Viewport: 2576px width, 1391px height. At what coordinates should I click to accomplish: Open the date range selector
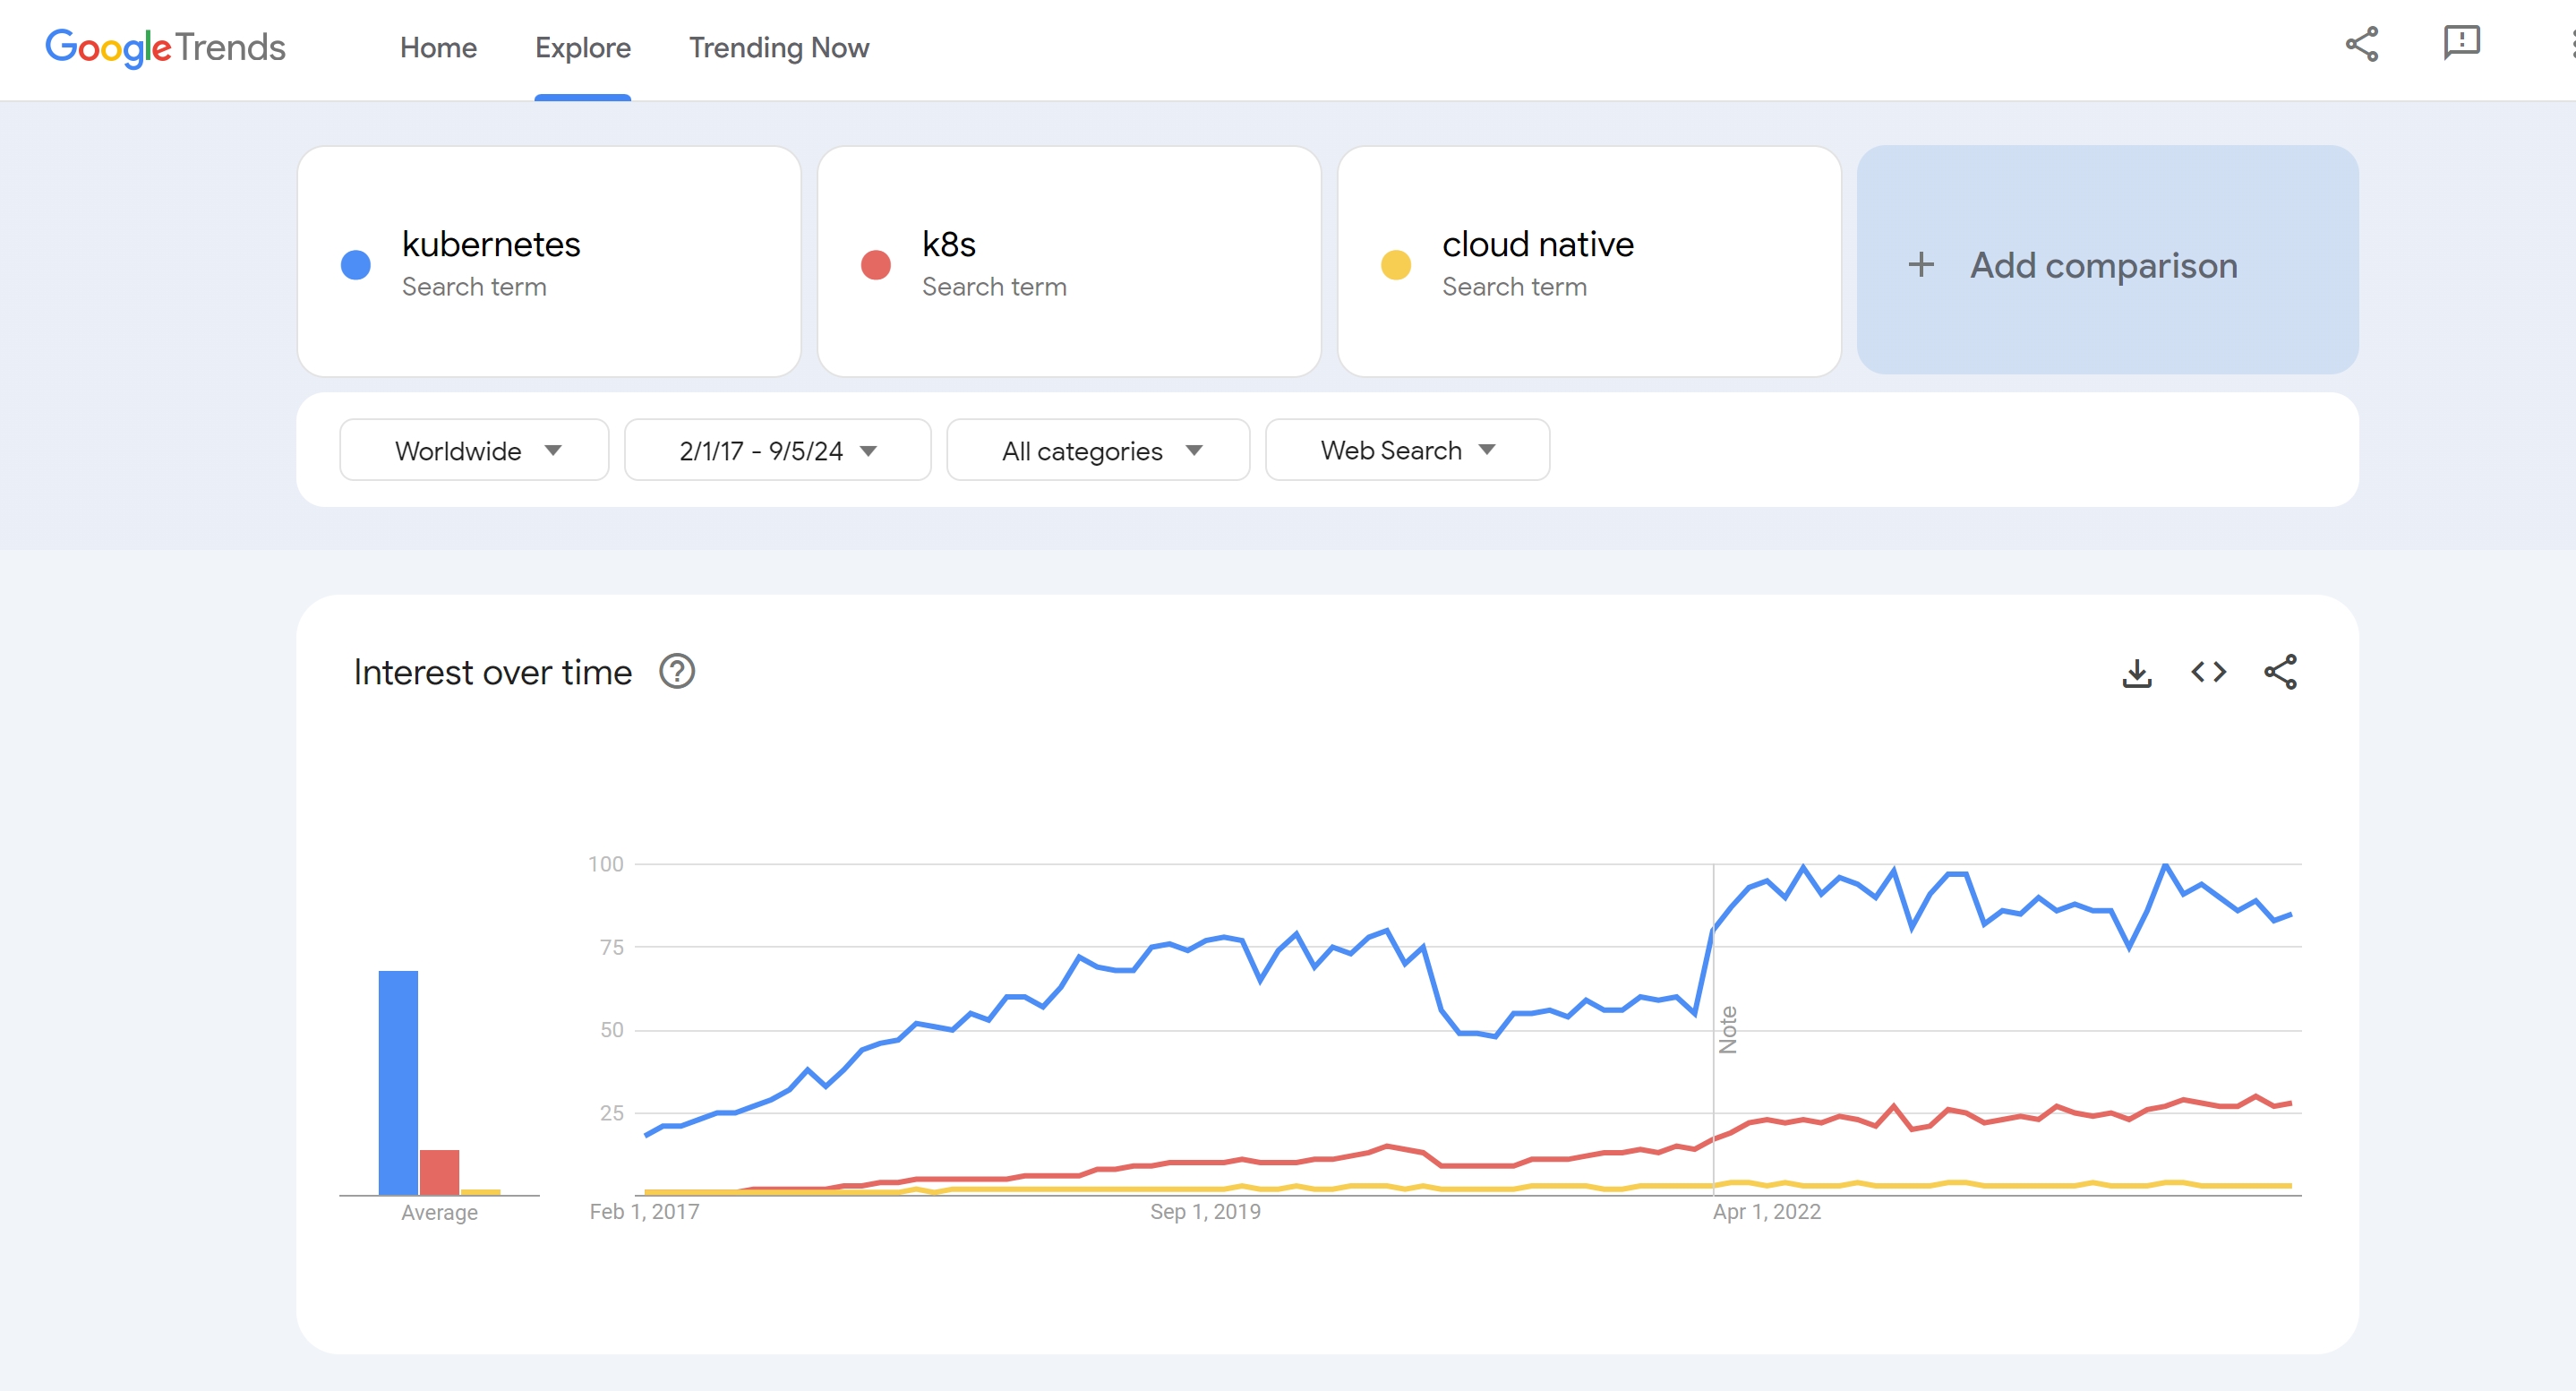coord(777,450)
